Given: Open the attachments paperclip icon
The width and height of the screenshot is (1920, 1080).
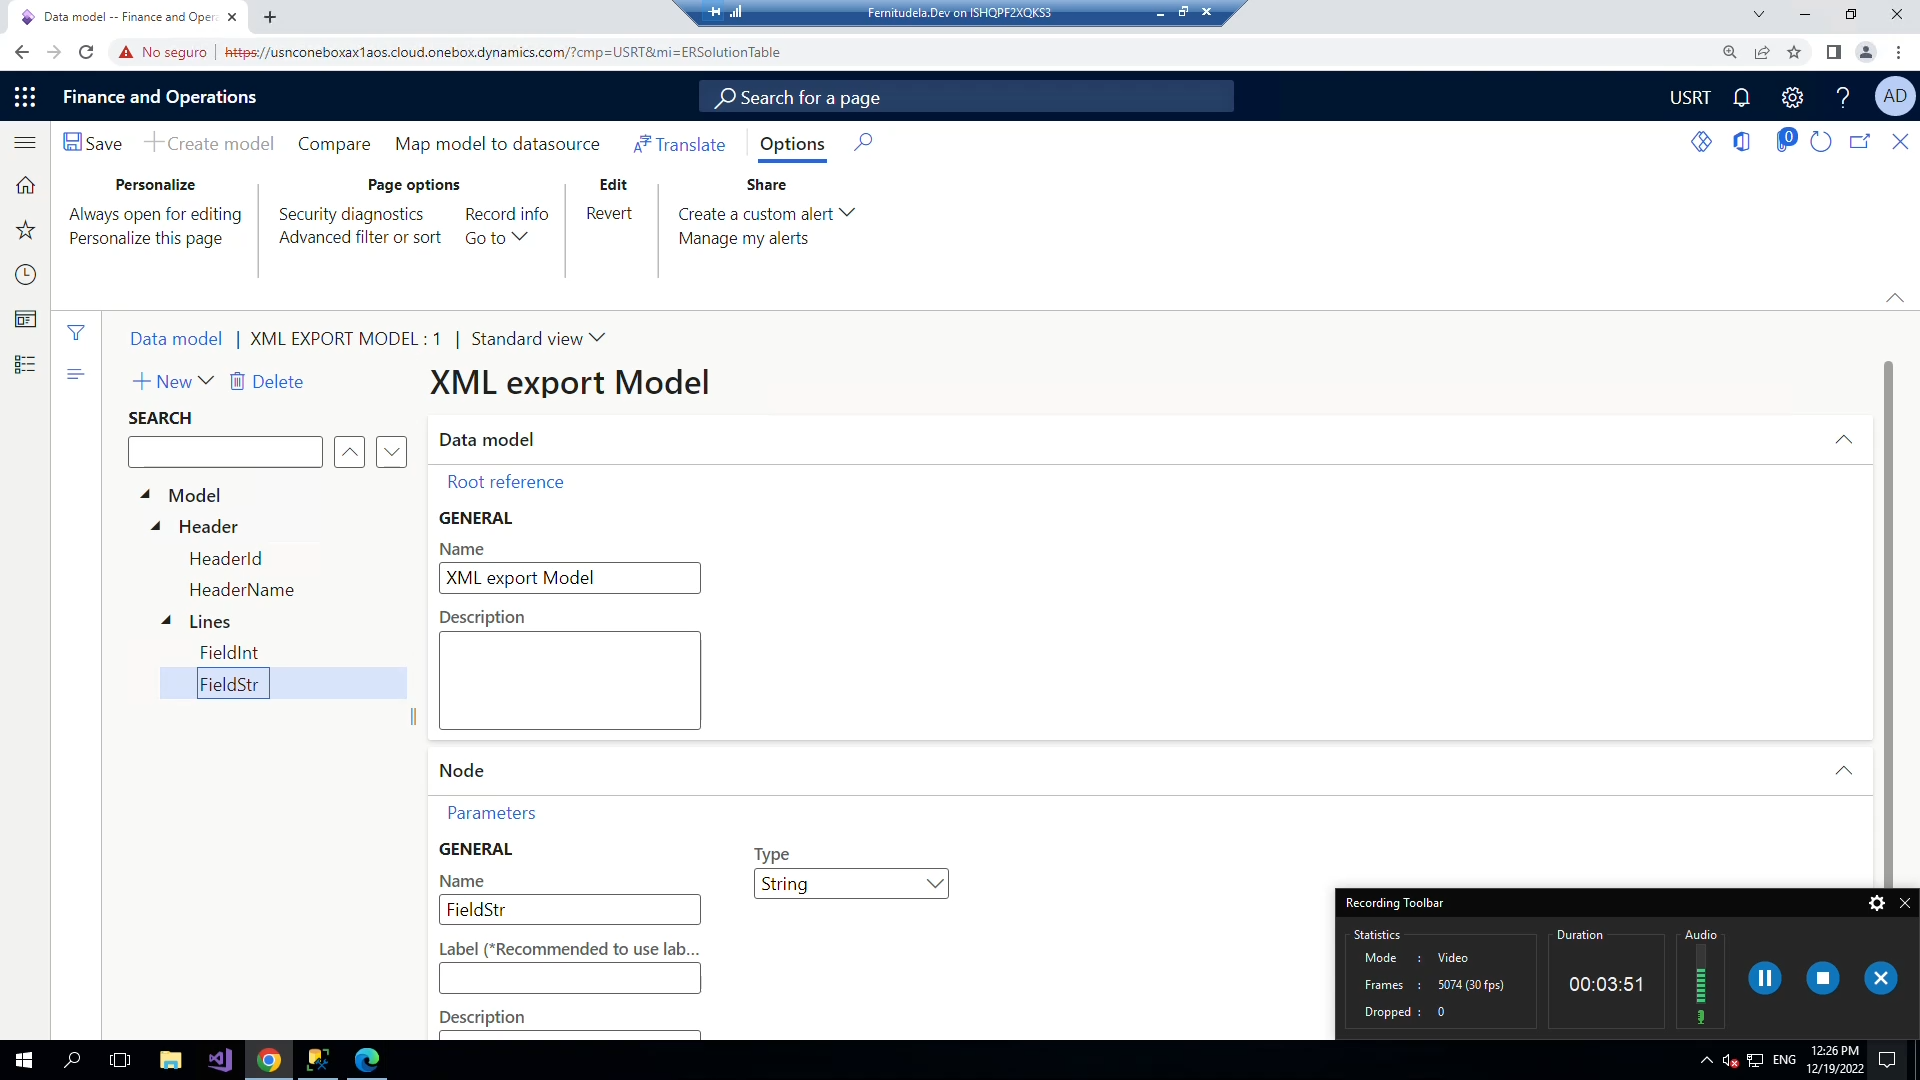Looking at the screenshot, I should 1787,142.
